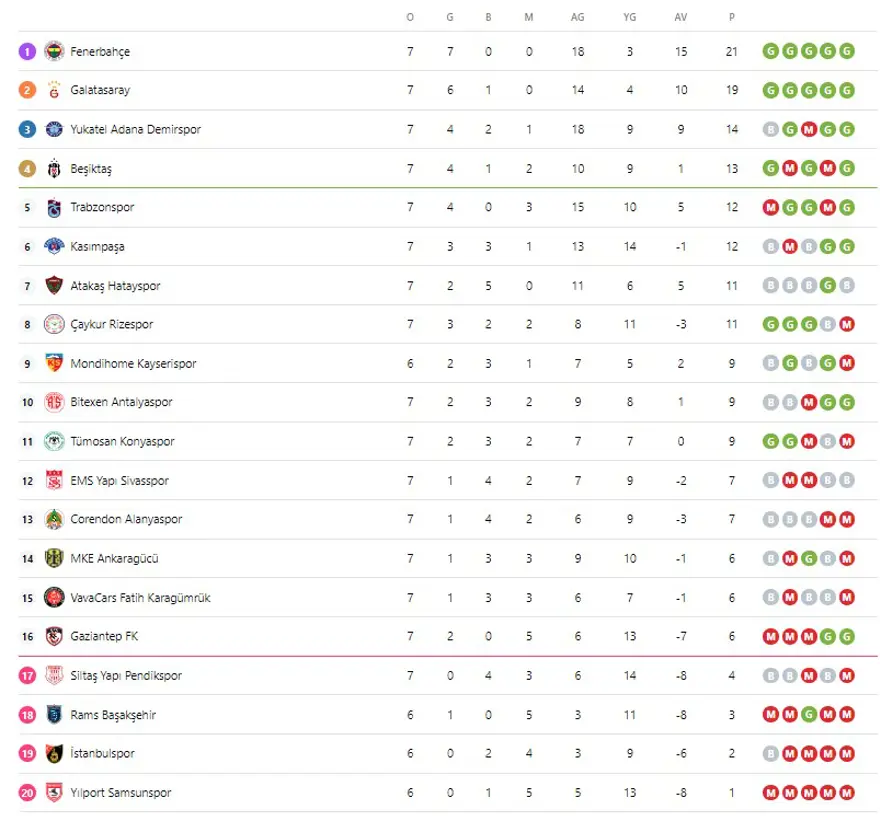
Task: Open the Atakaş Hatayspor team page
Action: 115,286
